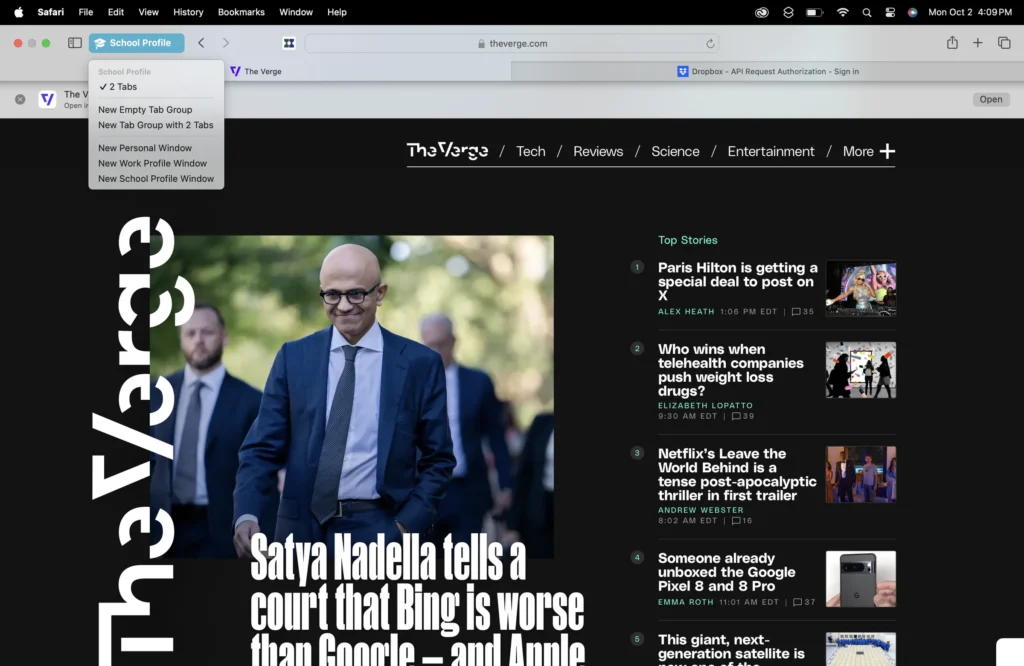1024x666 pixels.
Task: Toggle the Safari sidebar
Action: click(74, 43)
